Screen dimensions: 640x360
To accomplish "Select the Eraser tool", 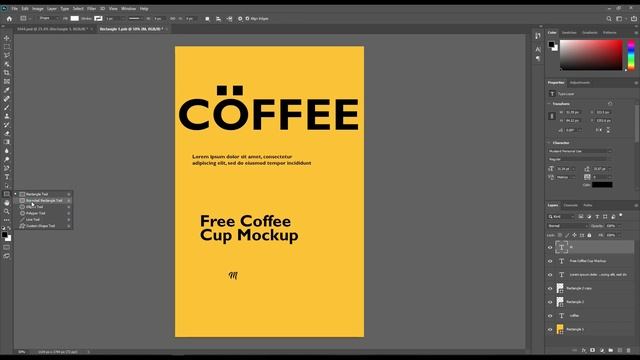I will (7, 133).
